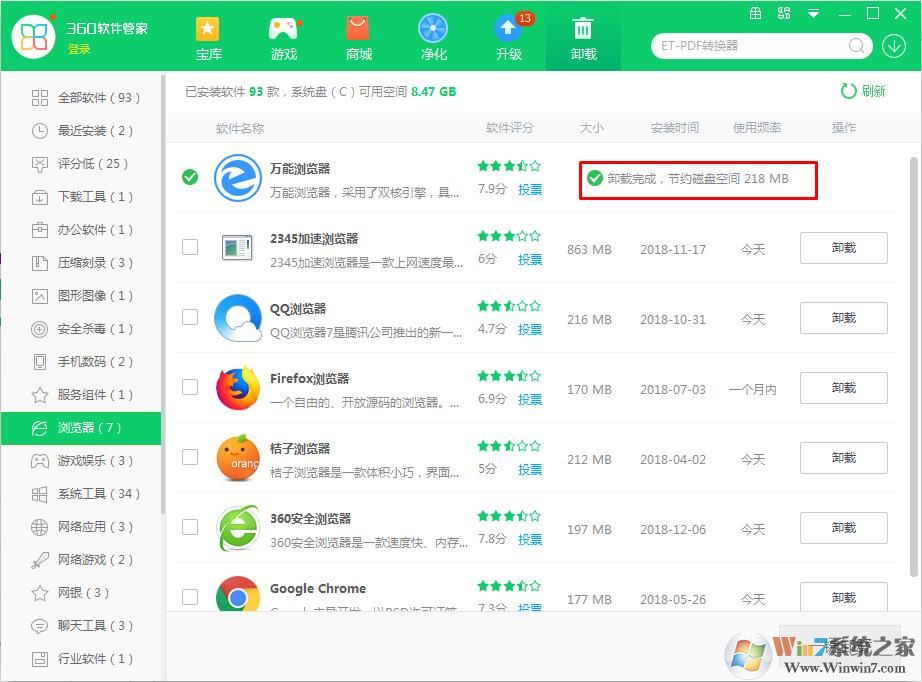Click the 登录 login link
This screenshot has width=922, height=682.
[79, 49]
